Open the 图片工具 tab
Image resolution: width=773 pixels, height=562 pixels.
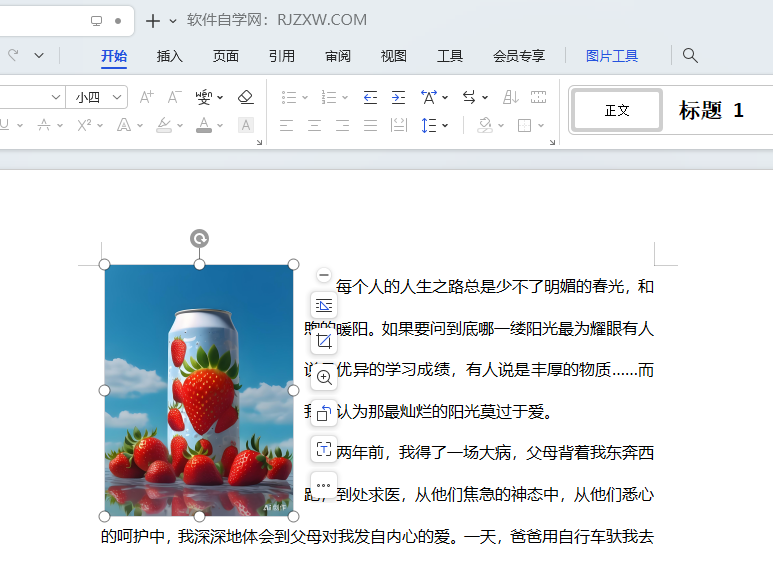[612, 56]
